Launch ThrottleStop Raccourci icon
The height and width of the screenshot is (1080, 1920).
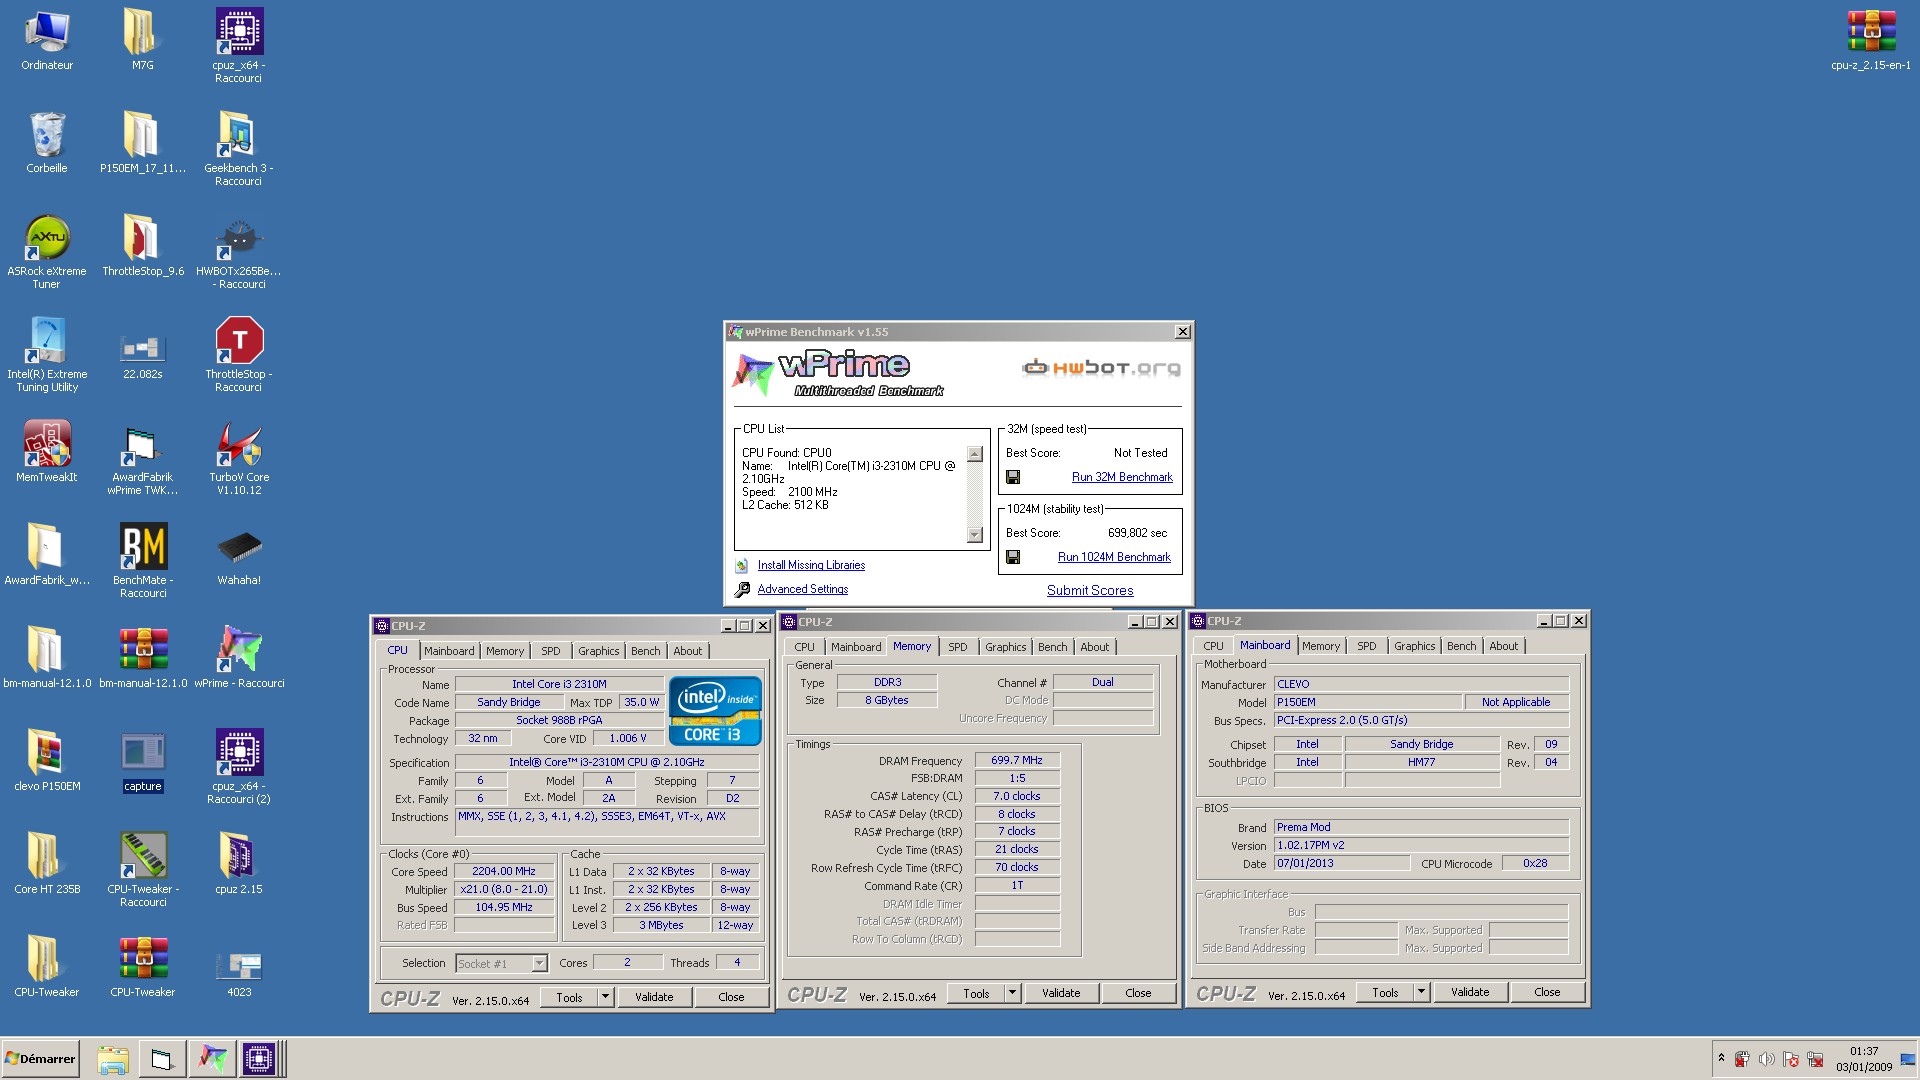pyautogui.click(x=238, y=354)
